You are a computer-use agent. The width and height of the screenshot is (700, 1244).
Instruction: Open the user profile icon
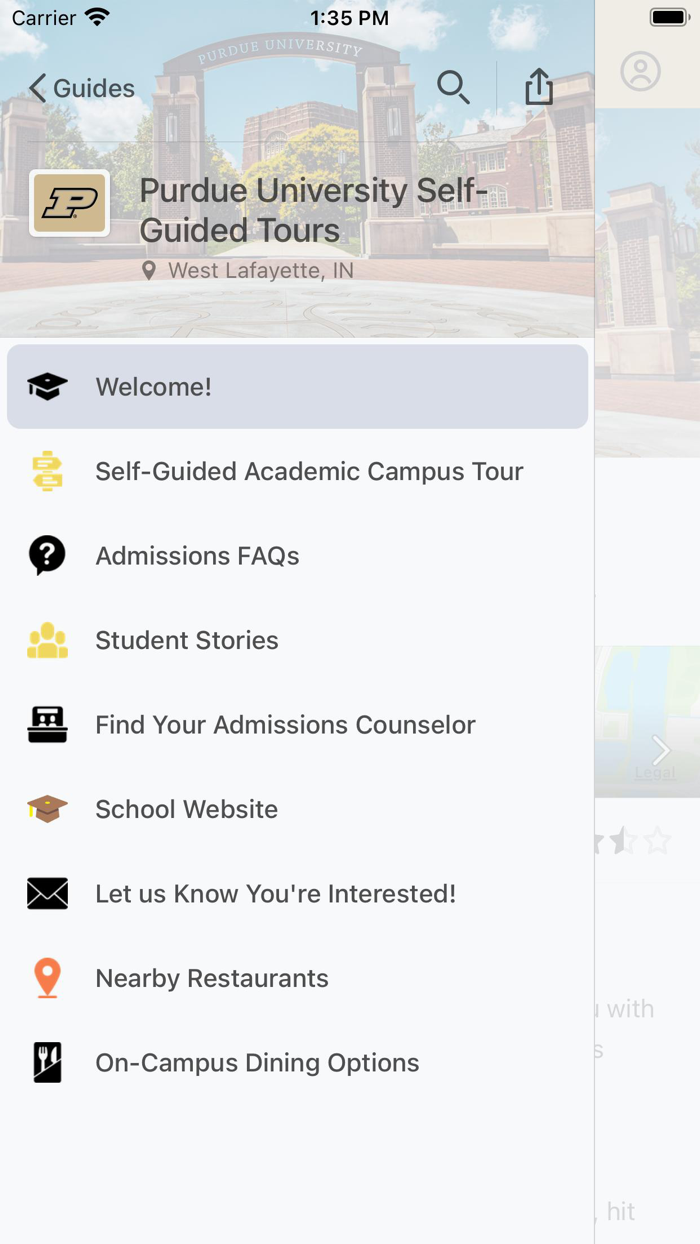[x=640, y=71]
